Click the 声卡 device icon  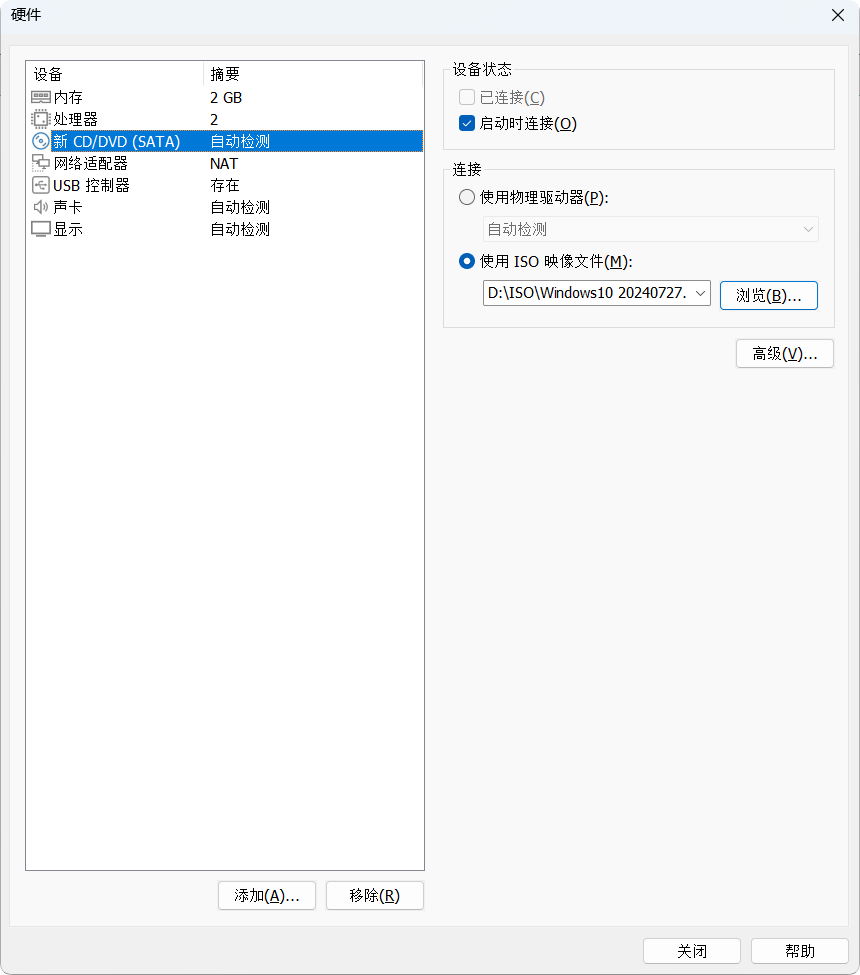pyautogui.click(x=40, y=207)
